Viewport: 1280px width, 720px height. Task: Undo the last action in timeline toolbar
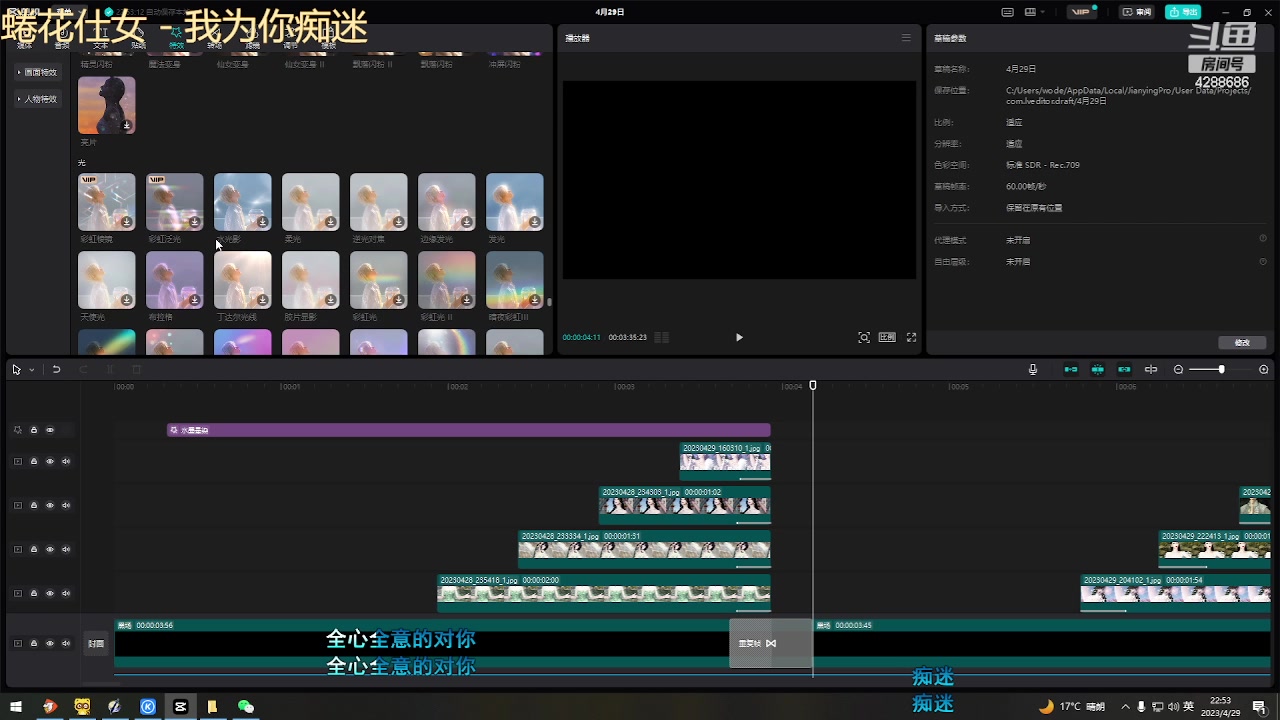pos(56,369)
